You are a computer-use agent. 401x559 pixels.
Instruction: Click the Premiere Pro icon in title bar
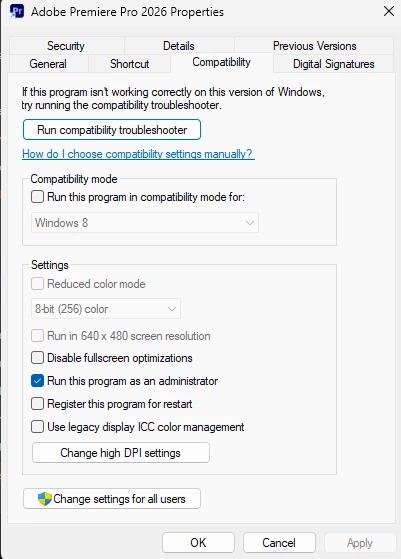coord(17,11)
